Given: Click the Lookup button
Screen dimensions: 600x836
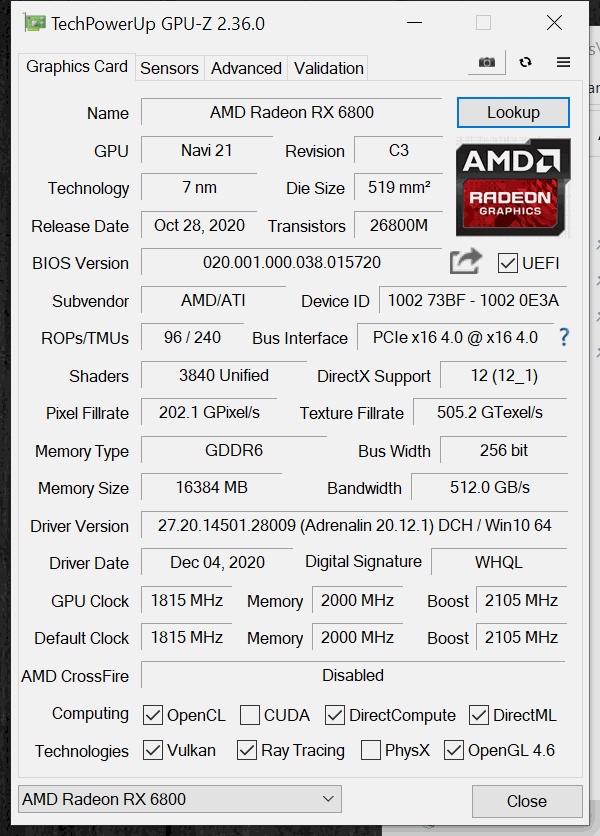Looking at the screenshot, I should [x=513, y=112].
